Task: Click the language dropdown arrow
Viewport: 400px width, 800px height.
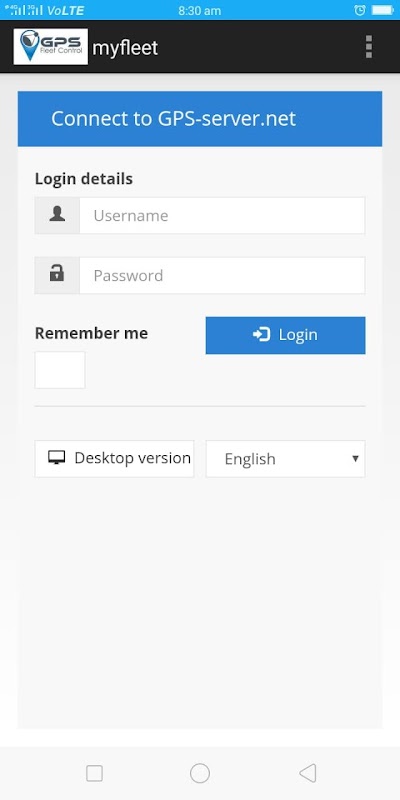Action: [356, 458]
